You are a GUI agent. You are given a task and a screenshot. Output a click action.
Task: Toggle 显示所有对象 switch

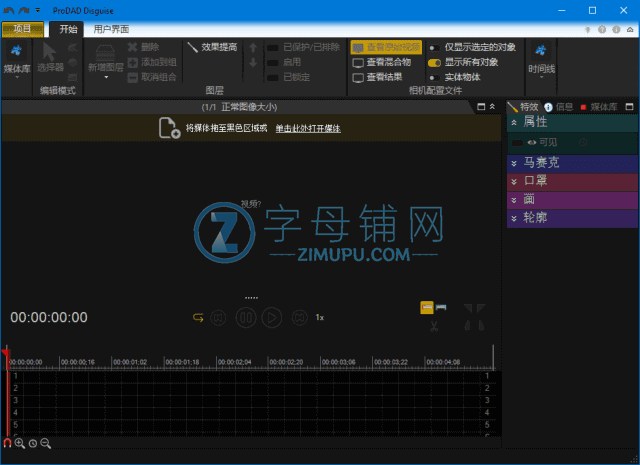(434, 62)
